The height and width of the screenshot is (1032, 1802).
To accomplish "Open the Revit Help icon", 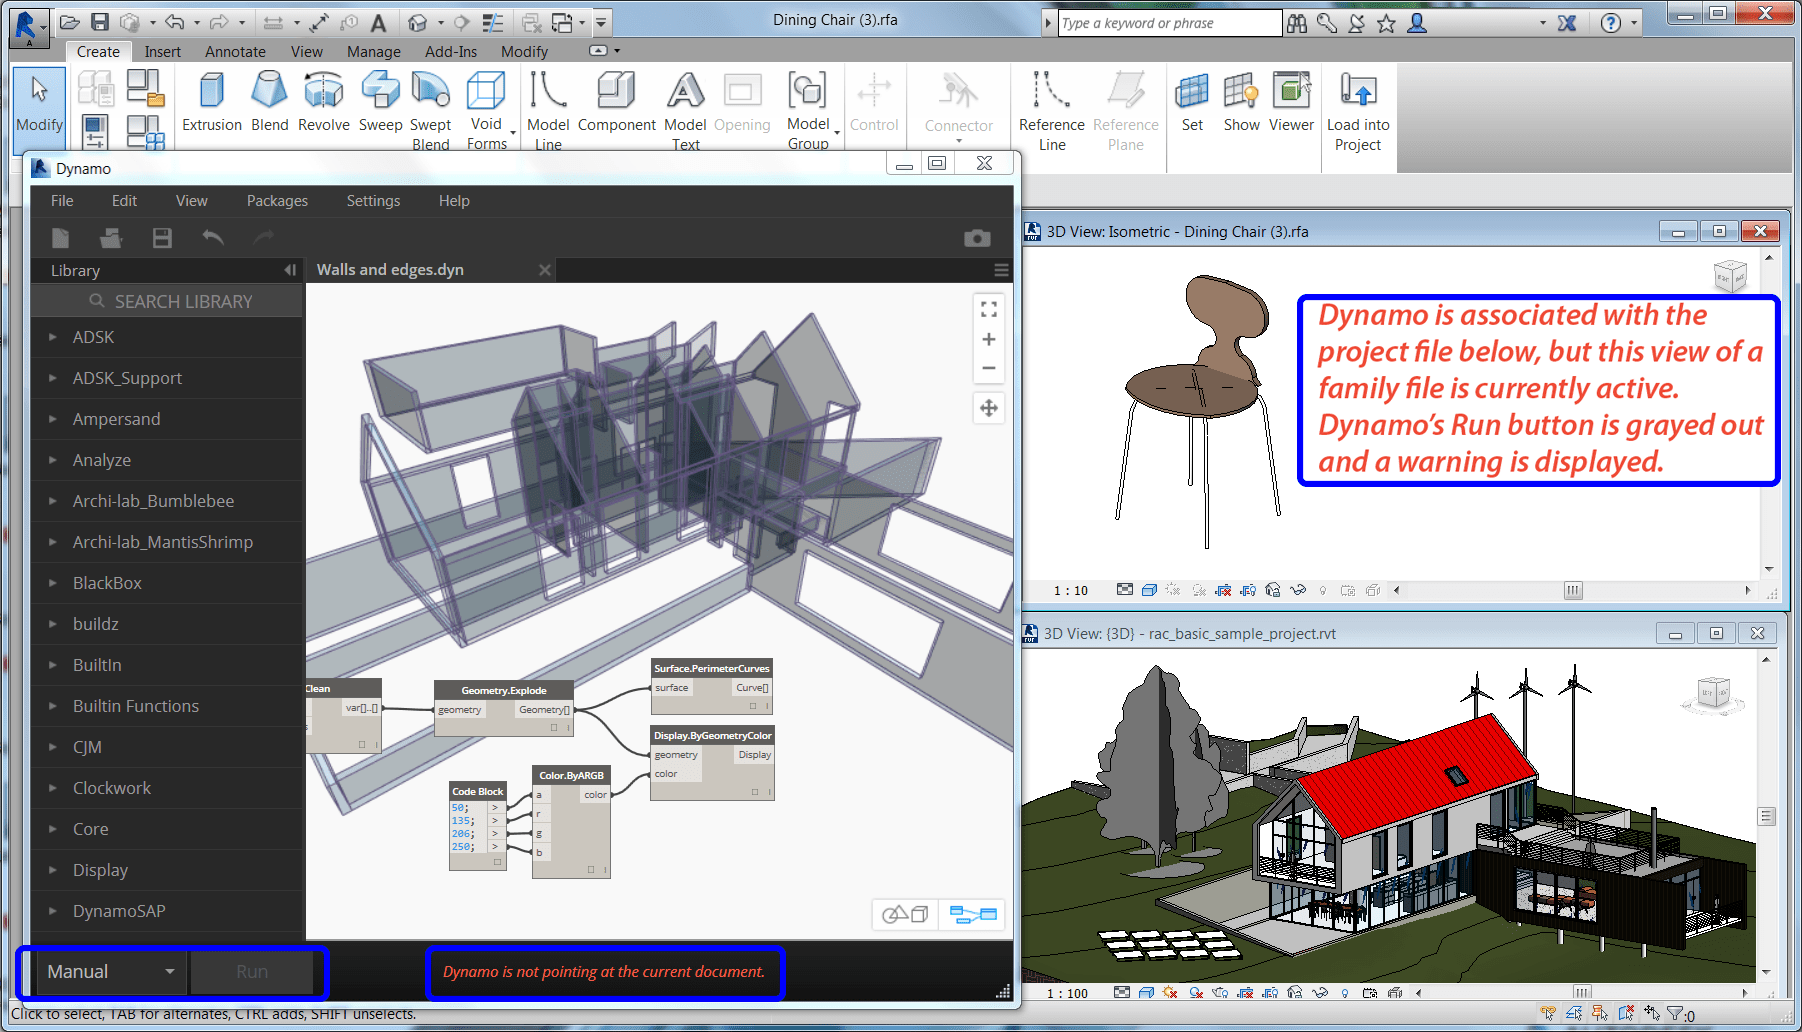I will coord(1611,23).
